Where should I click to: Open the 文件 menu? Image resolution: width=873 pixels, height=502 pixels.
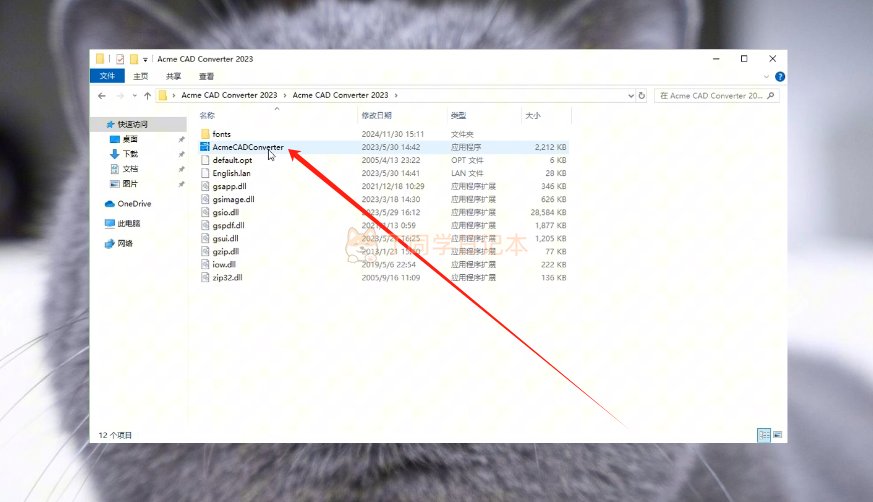pos(107,76)
